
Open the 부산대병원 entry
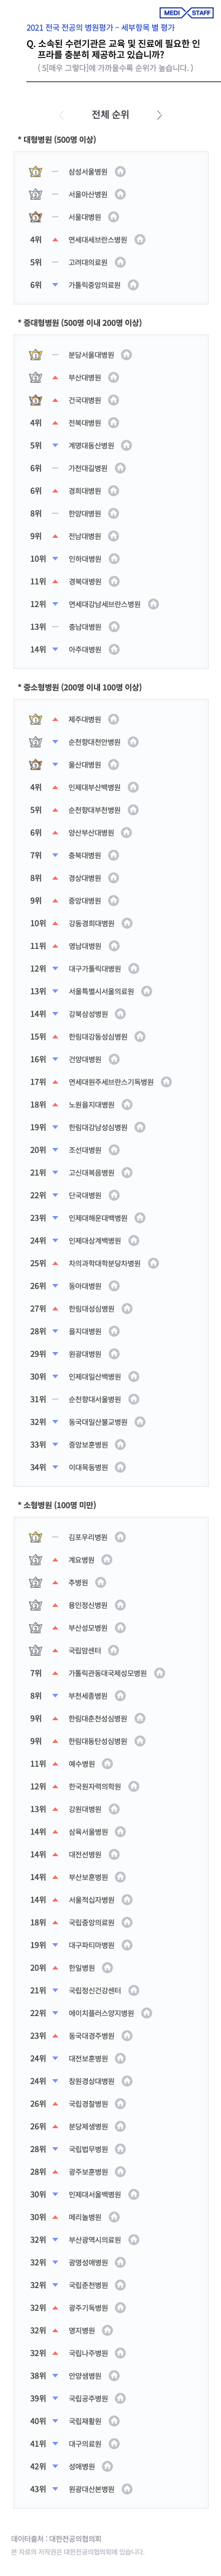point(84,377)
